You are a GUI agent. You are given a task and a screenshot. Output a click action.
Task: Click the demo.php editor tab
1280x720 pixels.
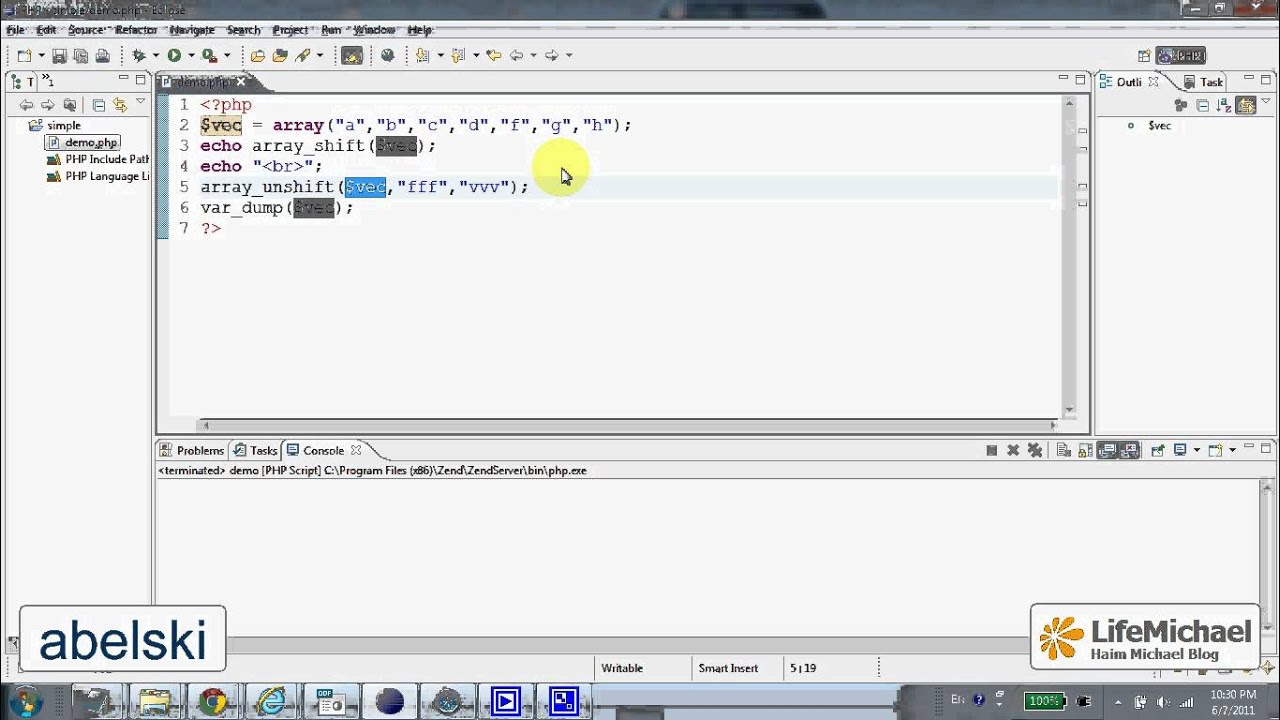tap(203, 83)
